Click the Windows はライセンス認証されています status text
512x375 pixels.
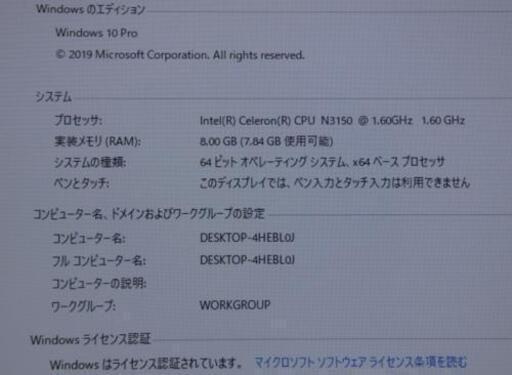coord(146,364)
